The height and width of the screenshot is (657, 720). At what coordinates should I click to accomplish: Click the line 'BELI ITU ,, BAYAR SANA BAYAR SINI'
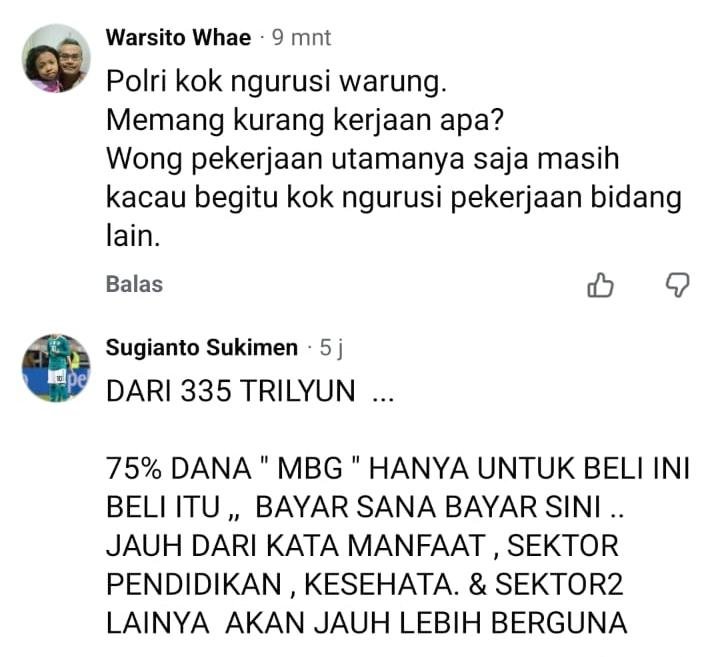click(x=365, y=508)
